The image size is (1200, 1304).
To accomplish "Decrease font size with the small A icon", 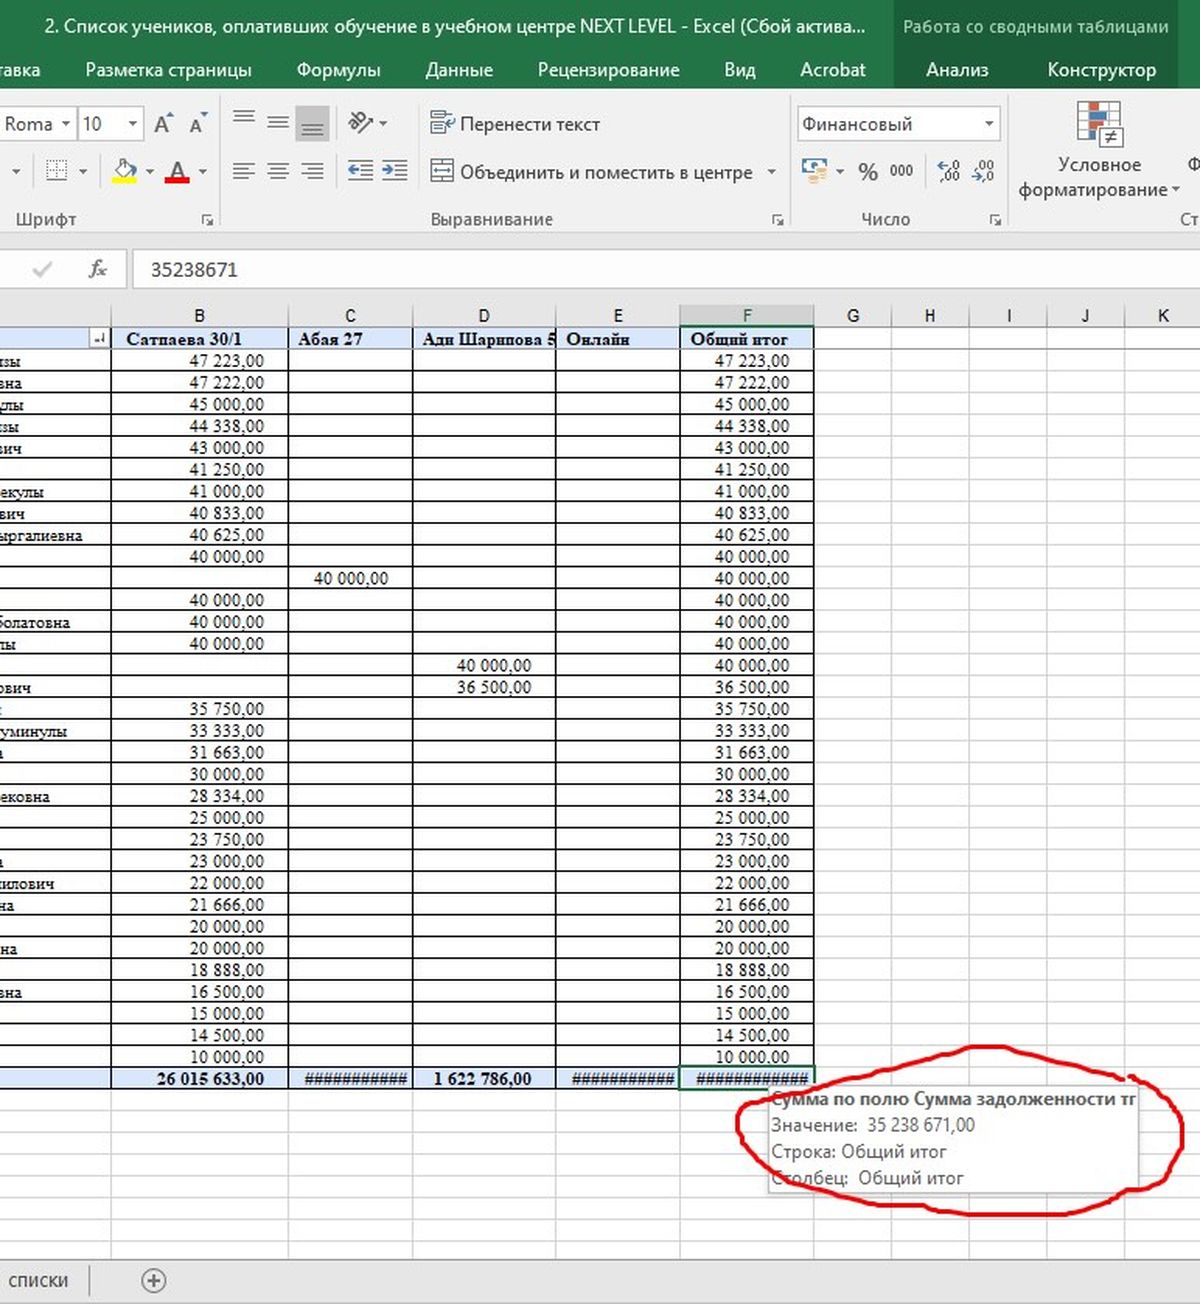I will click(197, 124).
